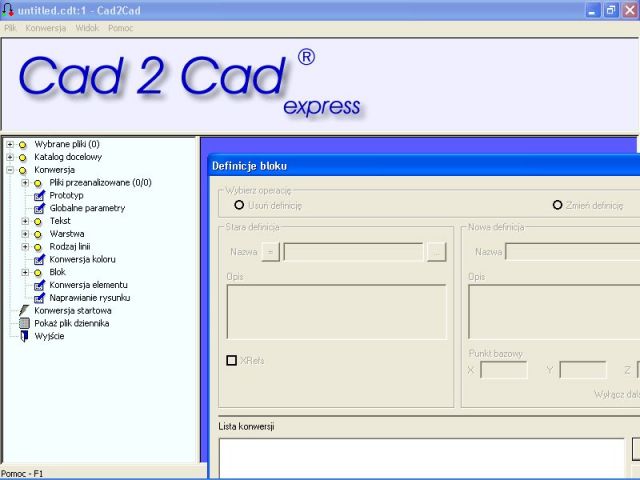Collapse the Konwersja tree node
This screenshot has height=480, width=640.
click(10, 170)
